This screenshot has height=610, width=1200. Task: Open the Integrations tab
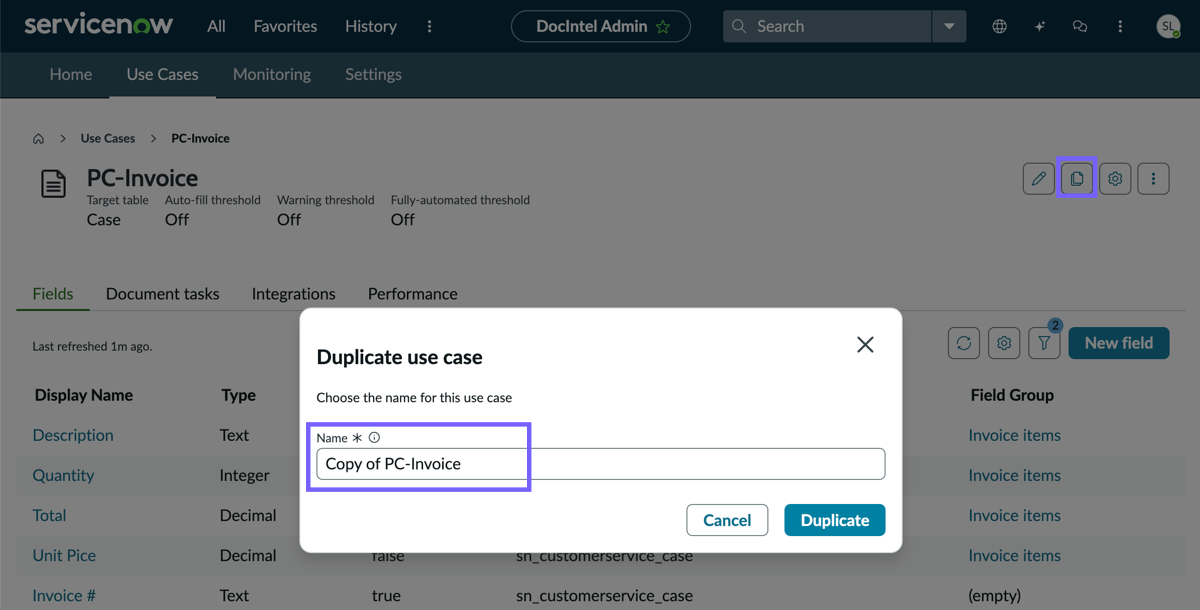[x=294, y=293]
